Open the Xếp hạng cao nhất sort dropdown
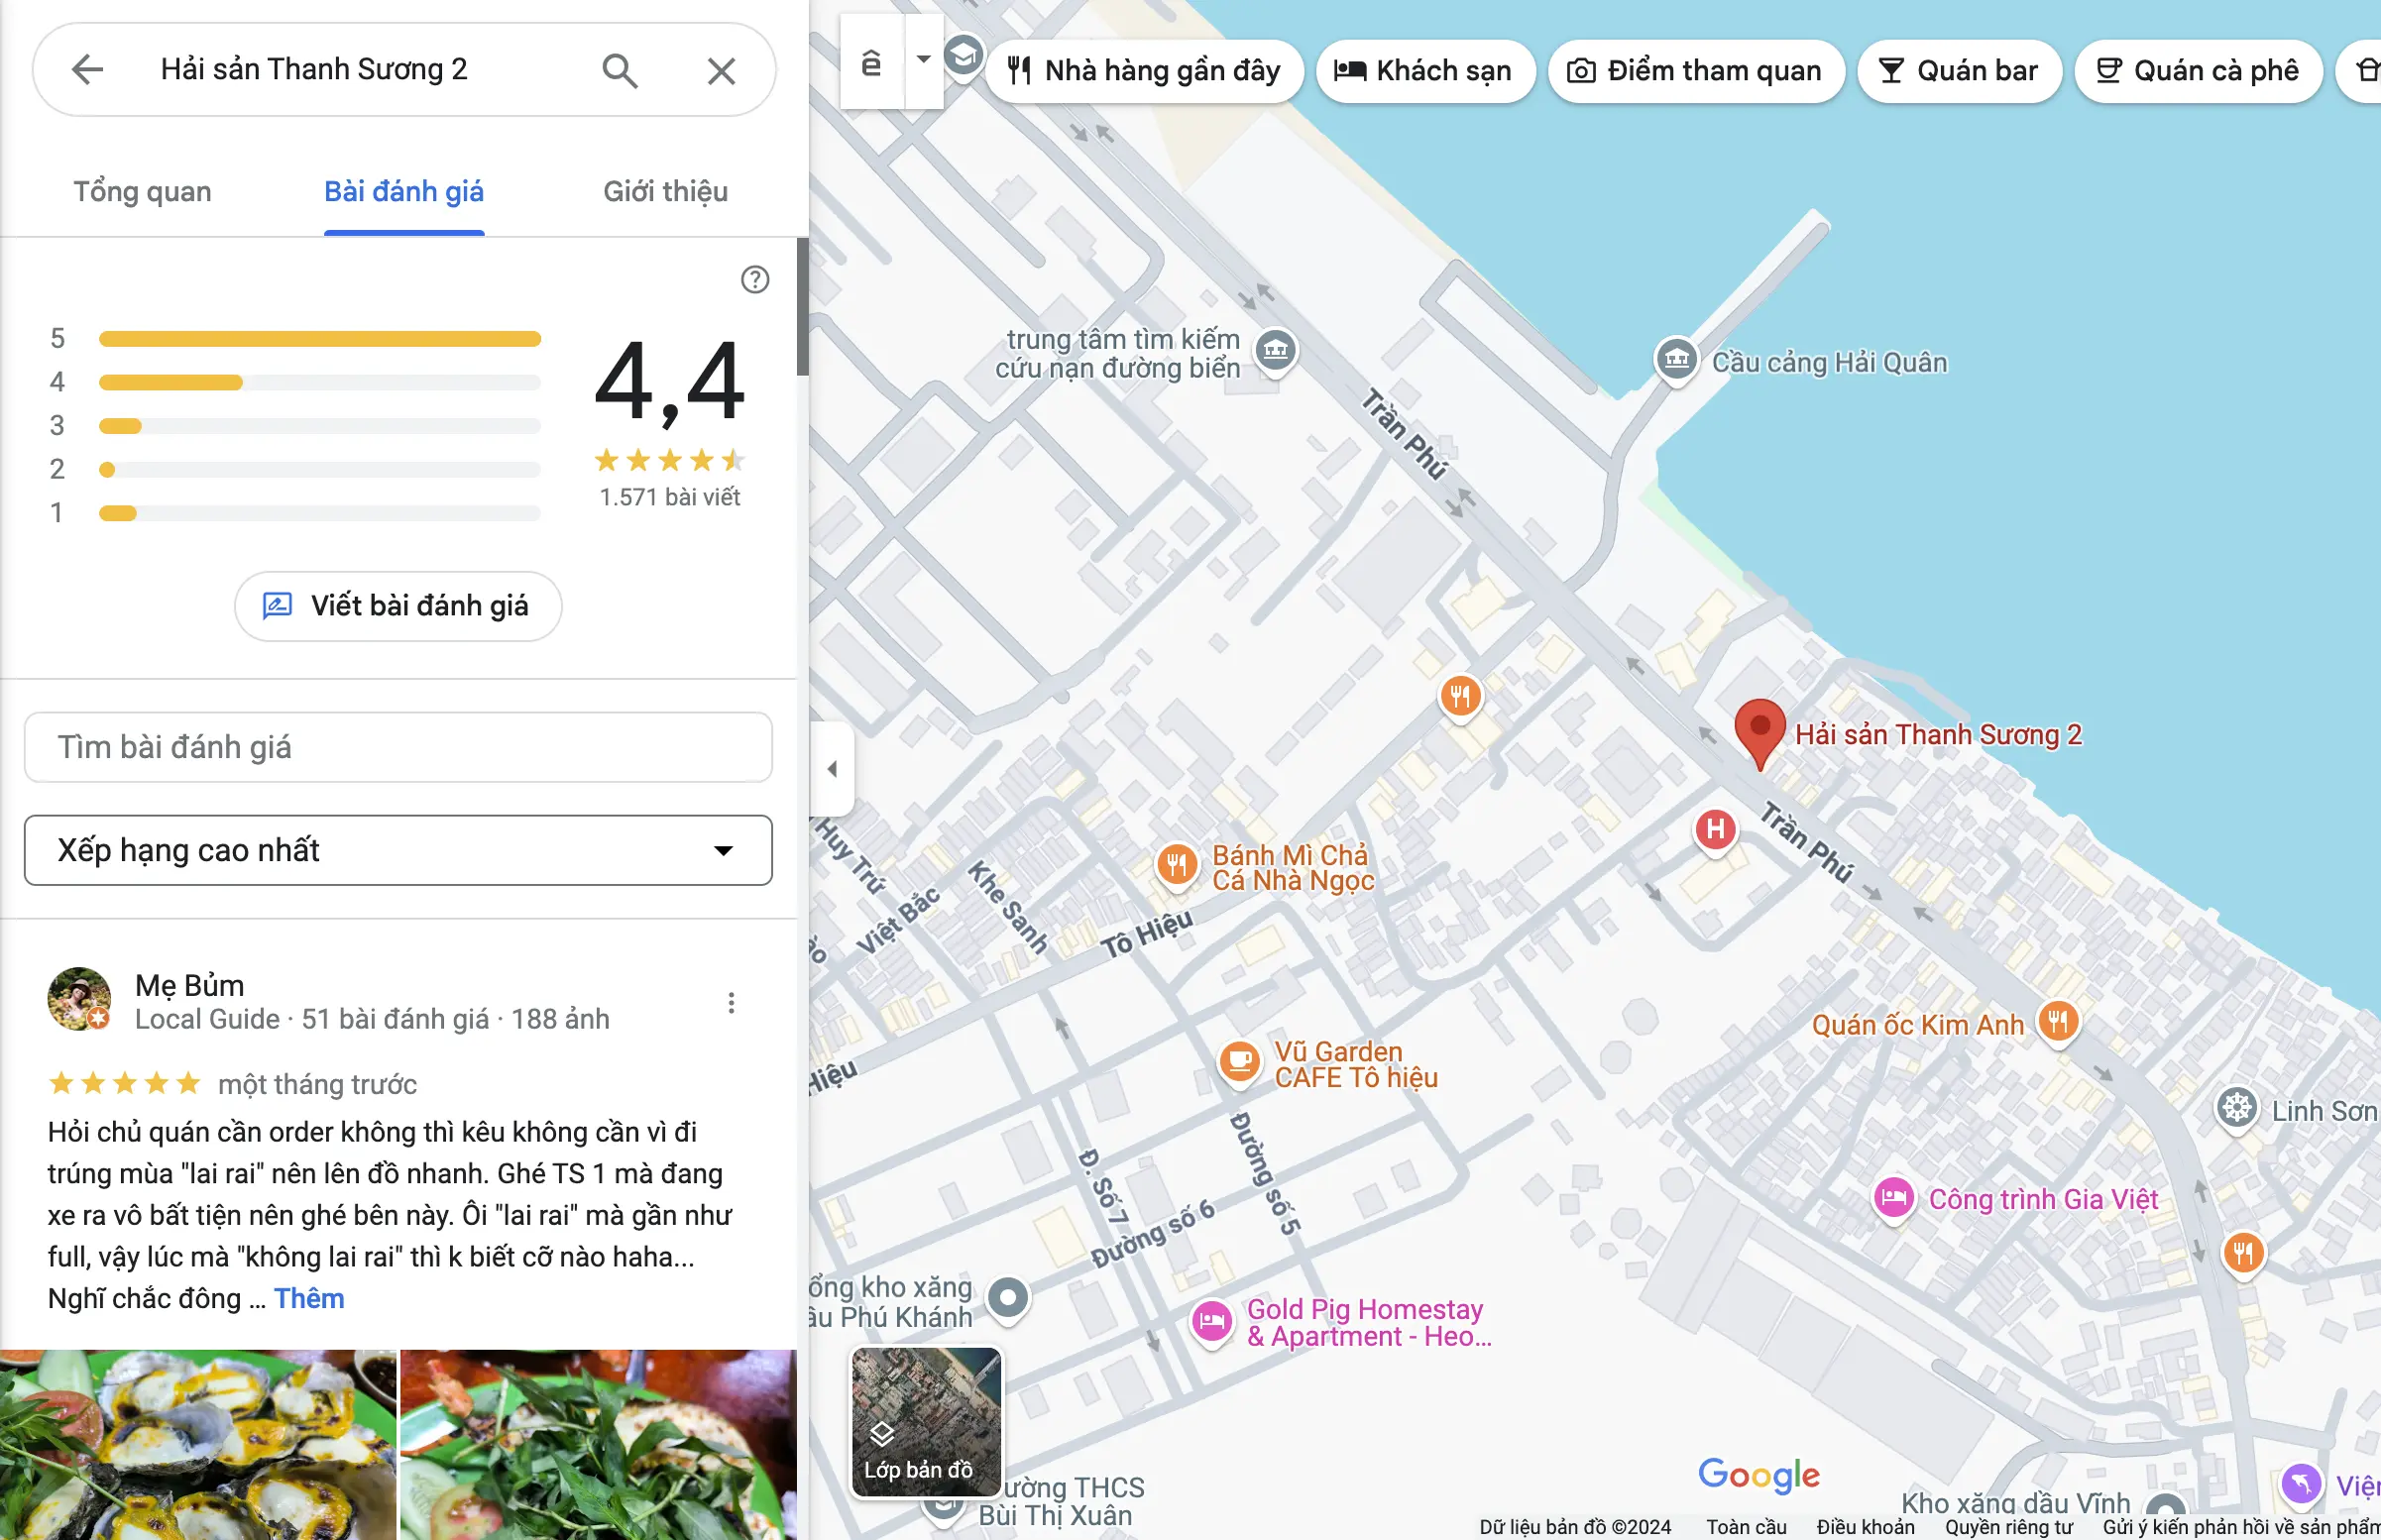Screen dimensions: 2381x1540 (x=398, y=850)
